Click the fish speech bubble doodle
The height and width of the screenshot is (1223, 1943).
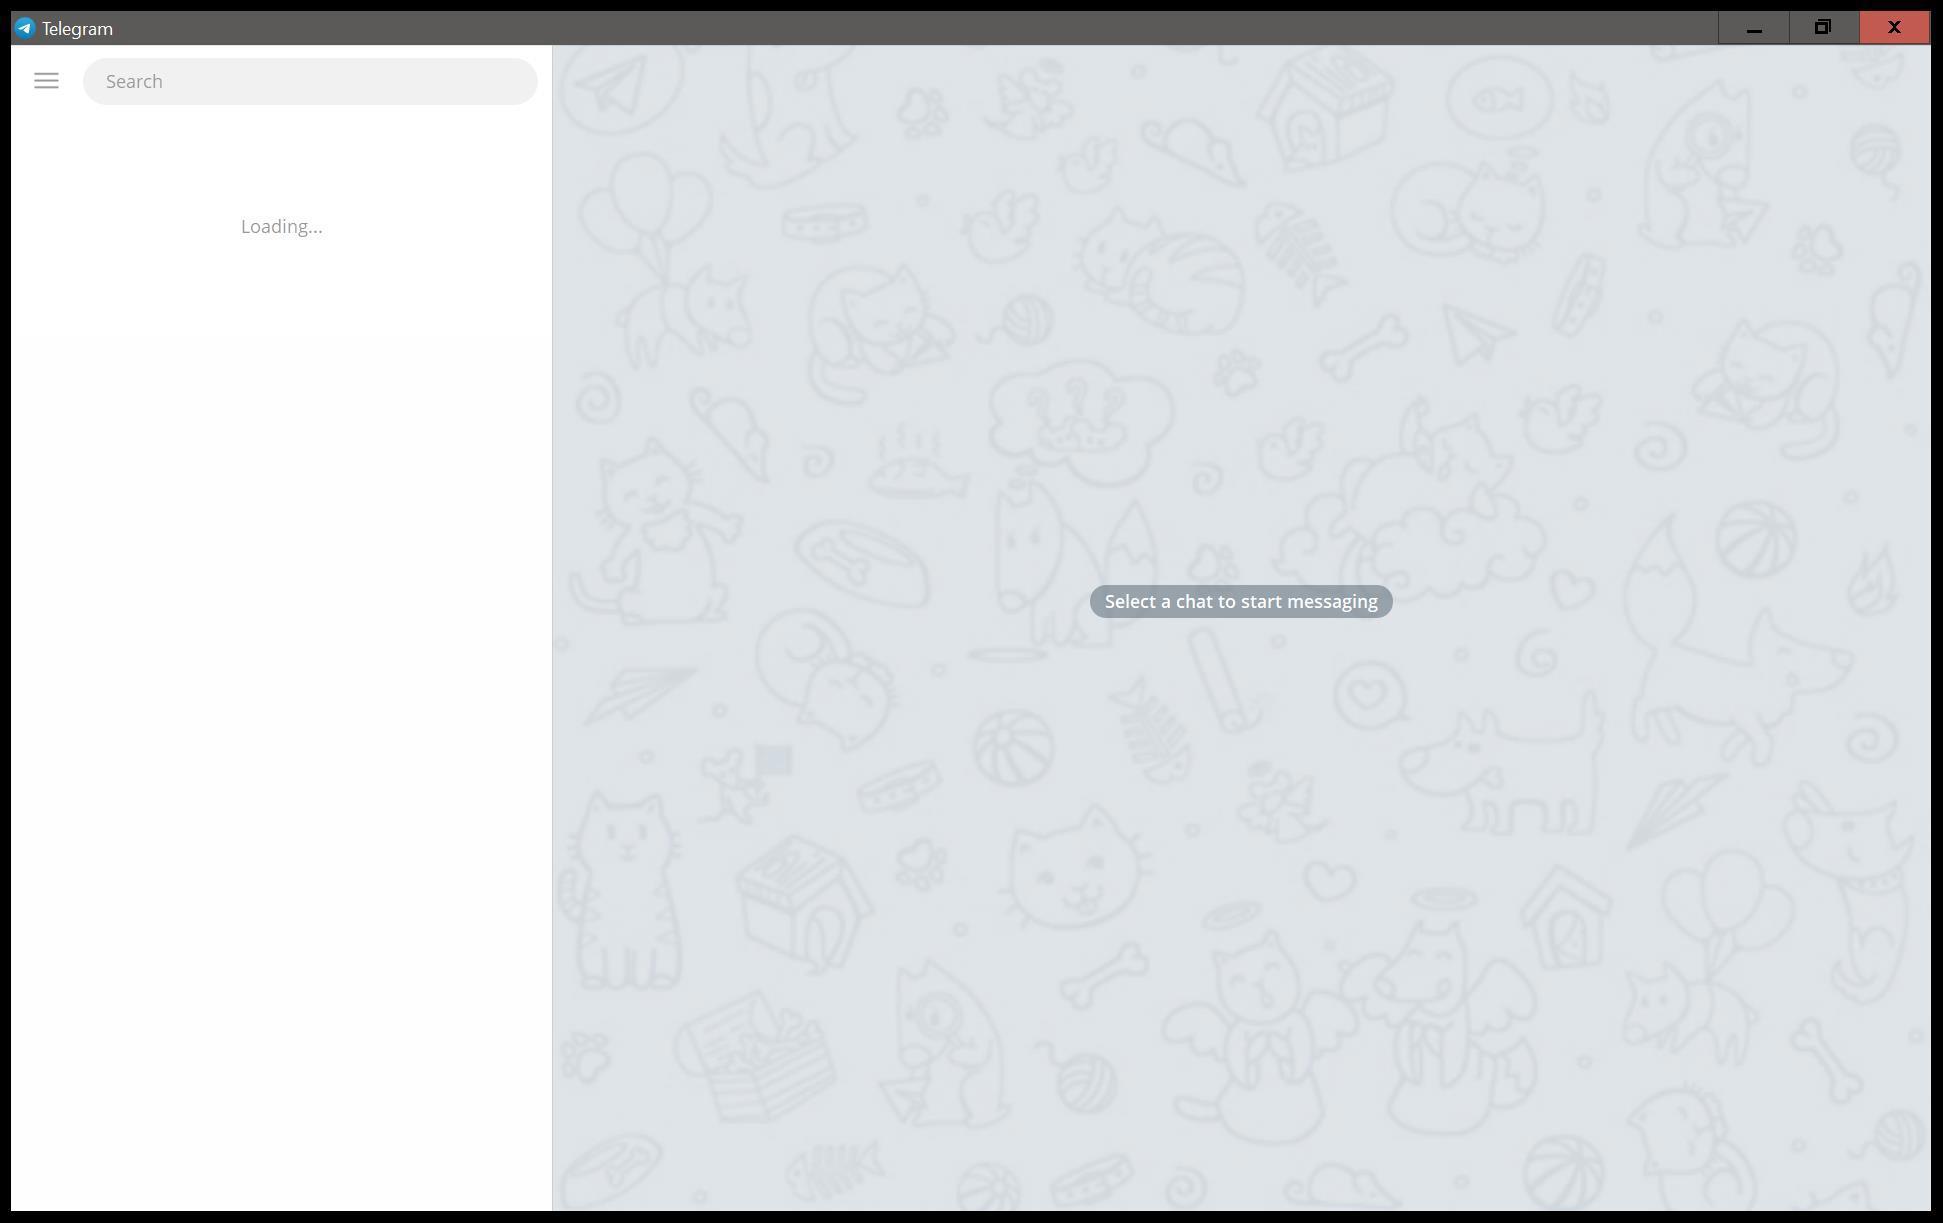[1498, 99]
